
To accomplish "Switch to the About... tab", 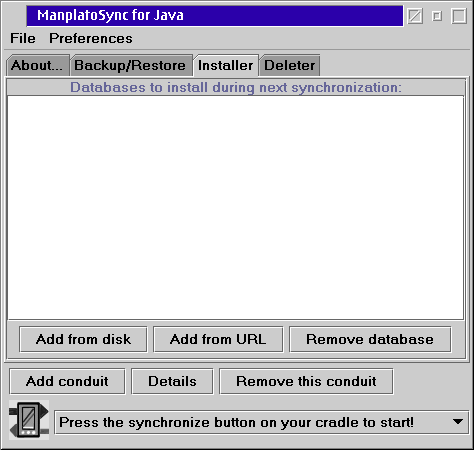I will tap(37, 65).
